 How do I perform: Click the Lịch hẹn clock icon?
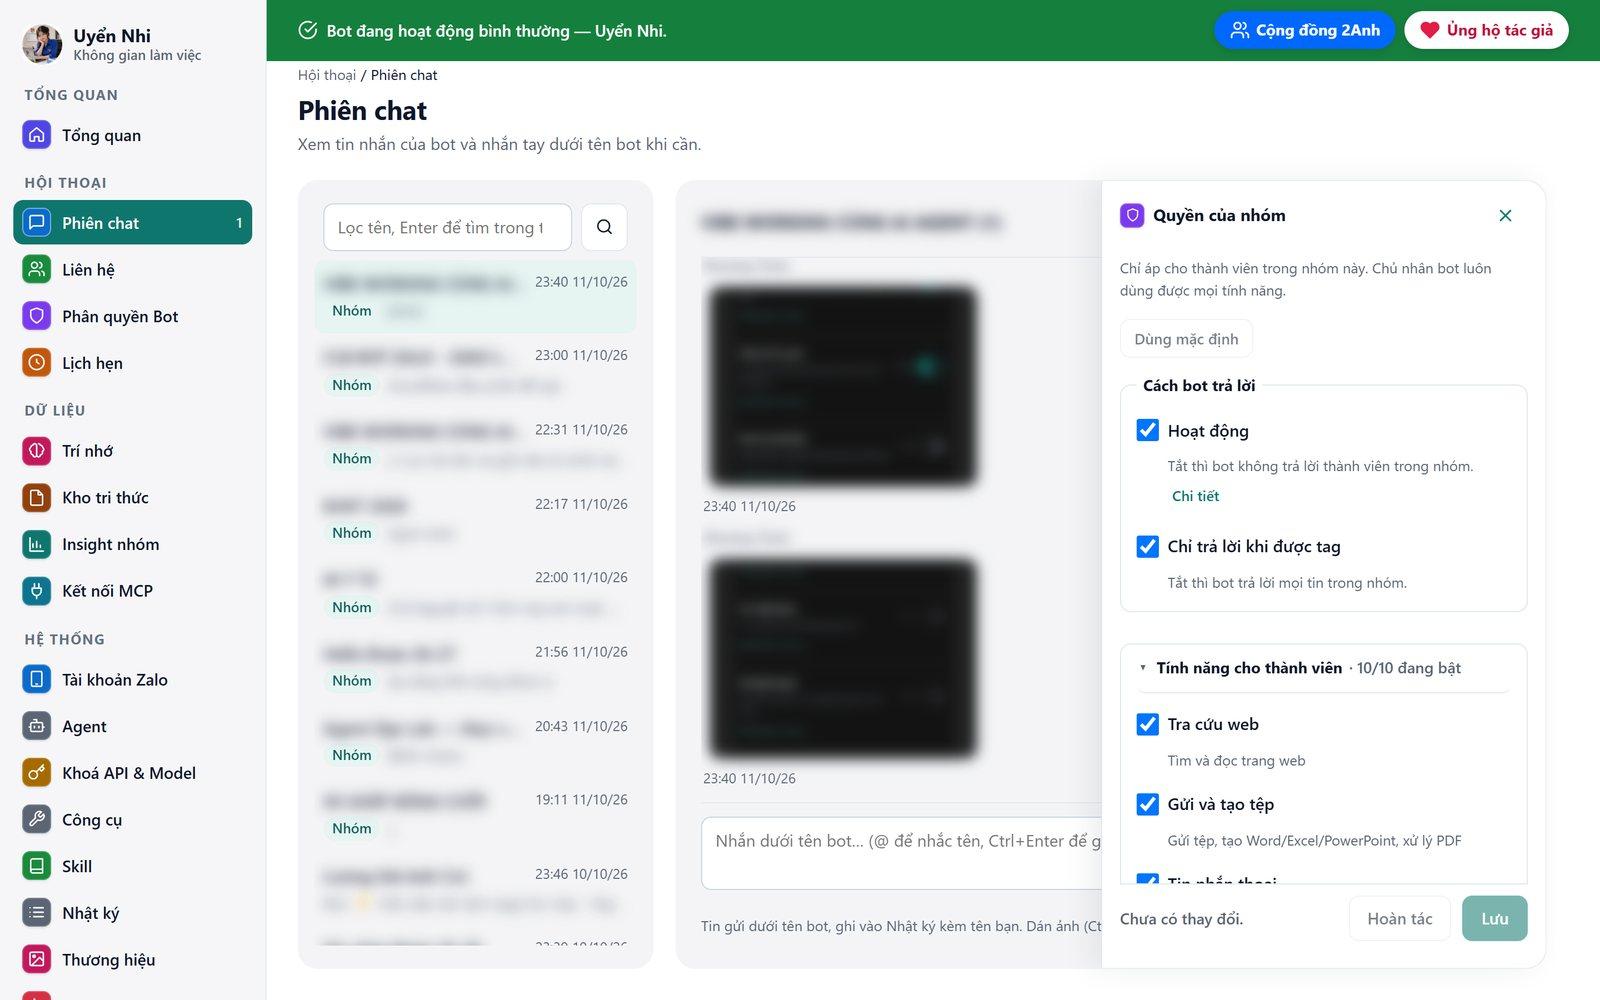coord(37,363)
